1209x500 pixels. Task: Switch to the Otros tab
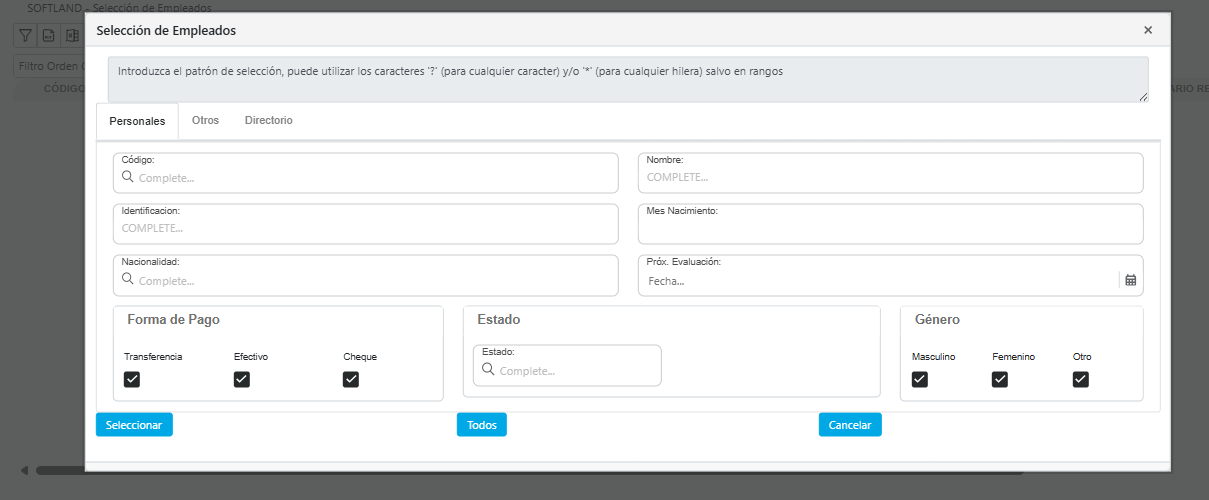coord(205,120)
